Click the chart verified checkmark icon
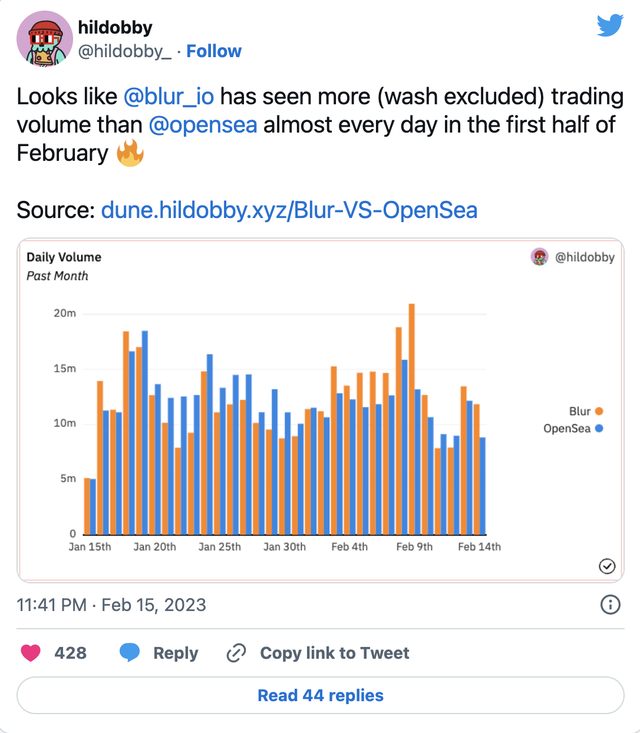The width and height of the screenshot is (640, 733). coord(606,567)
